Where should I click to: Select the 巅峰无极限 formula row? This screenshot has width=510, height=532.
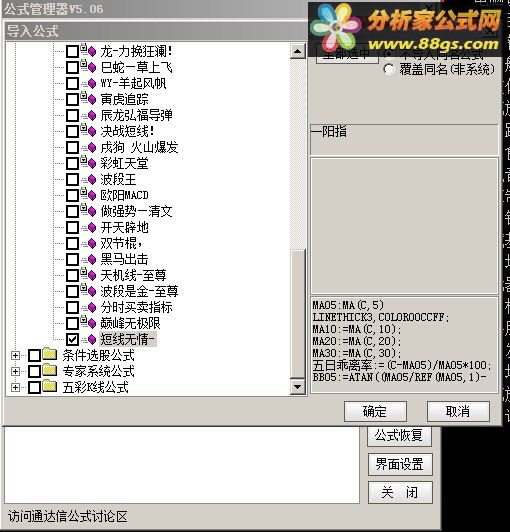(x=130, y=323)
